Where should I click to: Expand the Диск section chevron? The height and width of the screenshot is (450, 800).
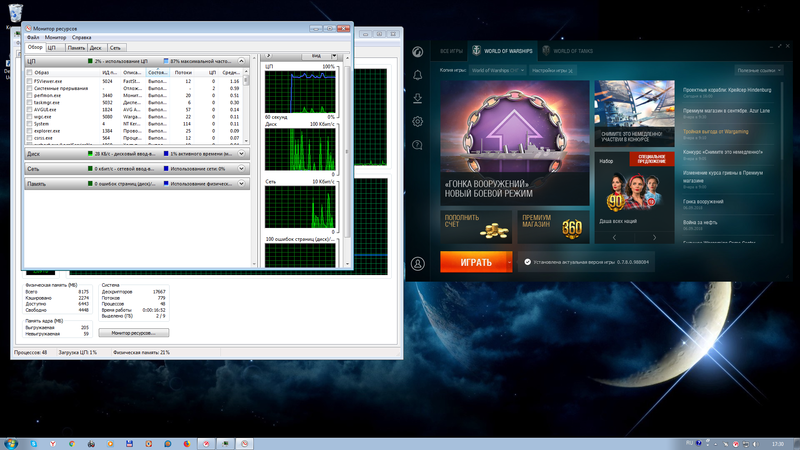coord(241,154)
